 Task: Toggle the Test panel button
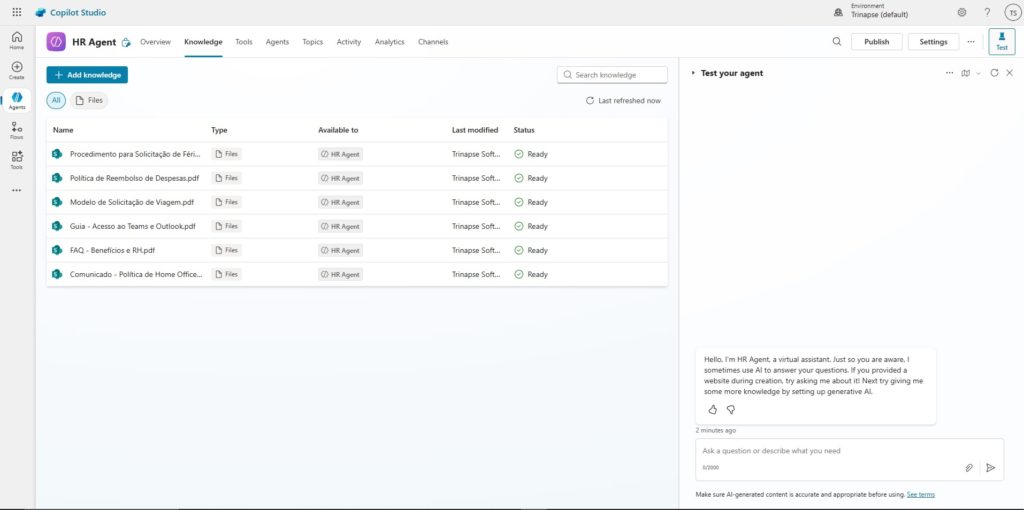[1001, 42]
